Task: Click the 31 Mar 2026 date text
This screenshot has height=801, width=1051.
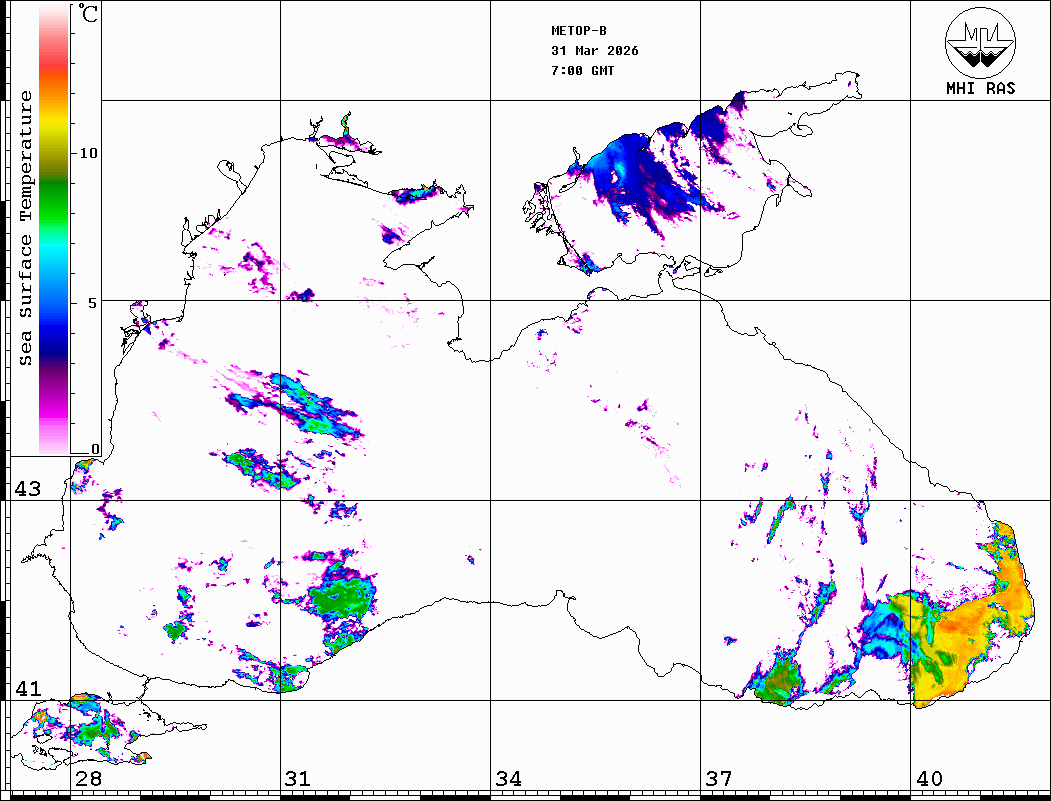Action: pyautogui.click(x=595, y=51)
